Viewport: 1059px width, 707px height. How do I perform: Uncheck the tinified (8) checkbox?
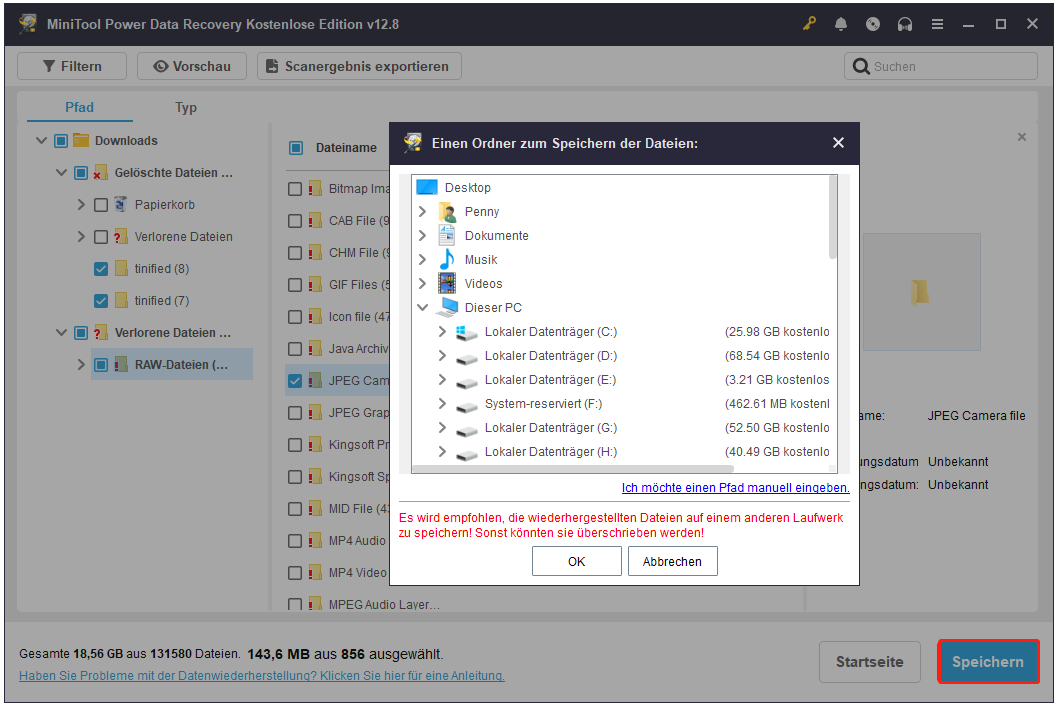coord(101,269)
